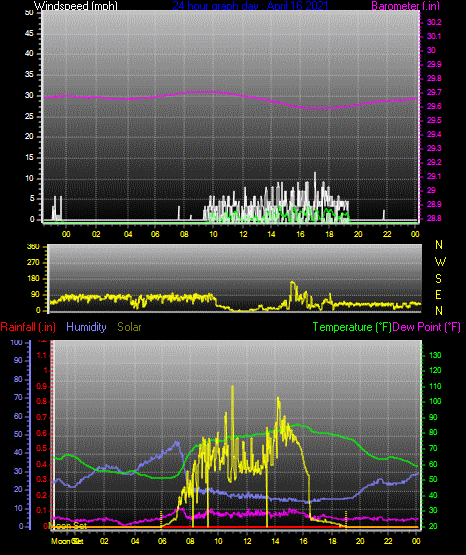The image size is (466, 555).
Task: Click hour 22 on the bottom graph time axis
Action: point(389,541)
